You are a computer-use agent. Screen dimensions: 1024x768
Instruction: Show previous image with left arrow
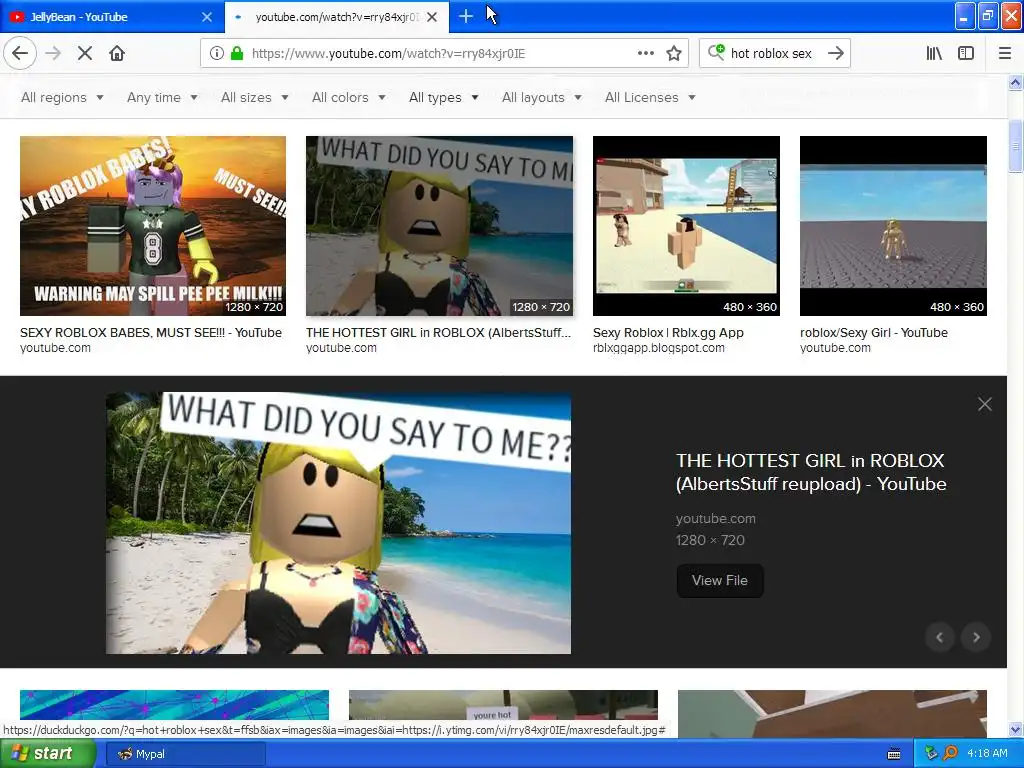(940, 637)
